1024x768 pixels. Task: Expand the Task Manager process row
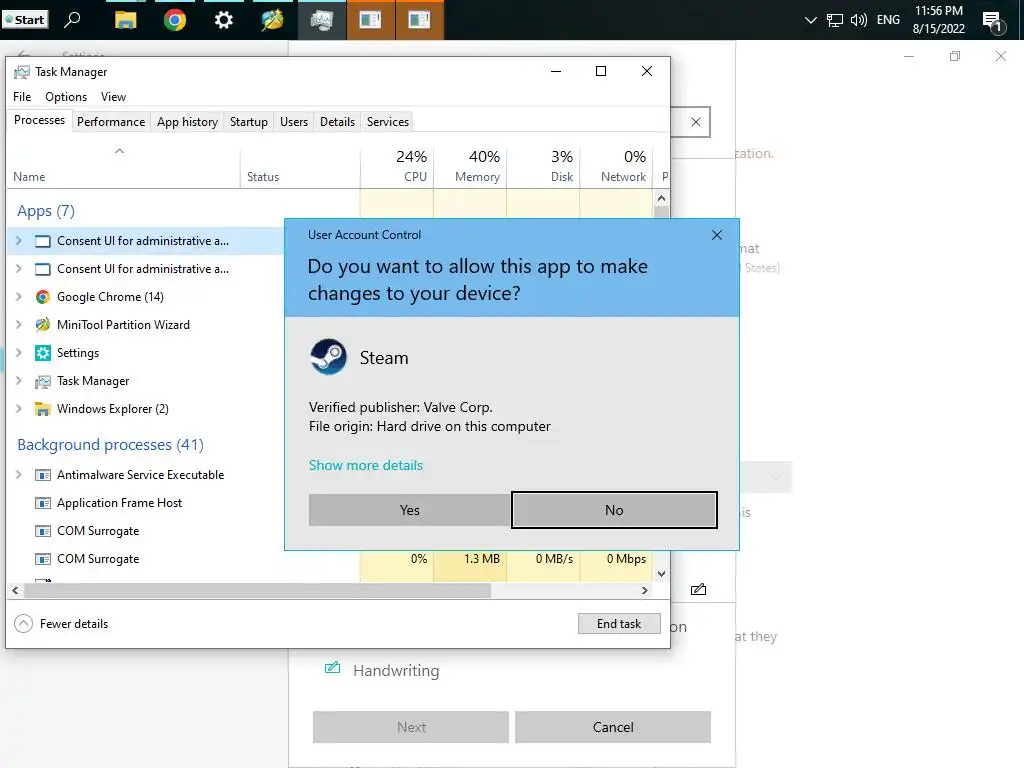[18, 381]
